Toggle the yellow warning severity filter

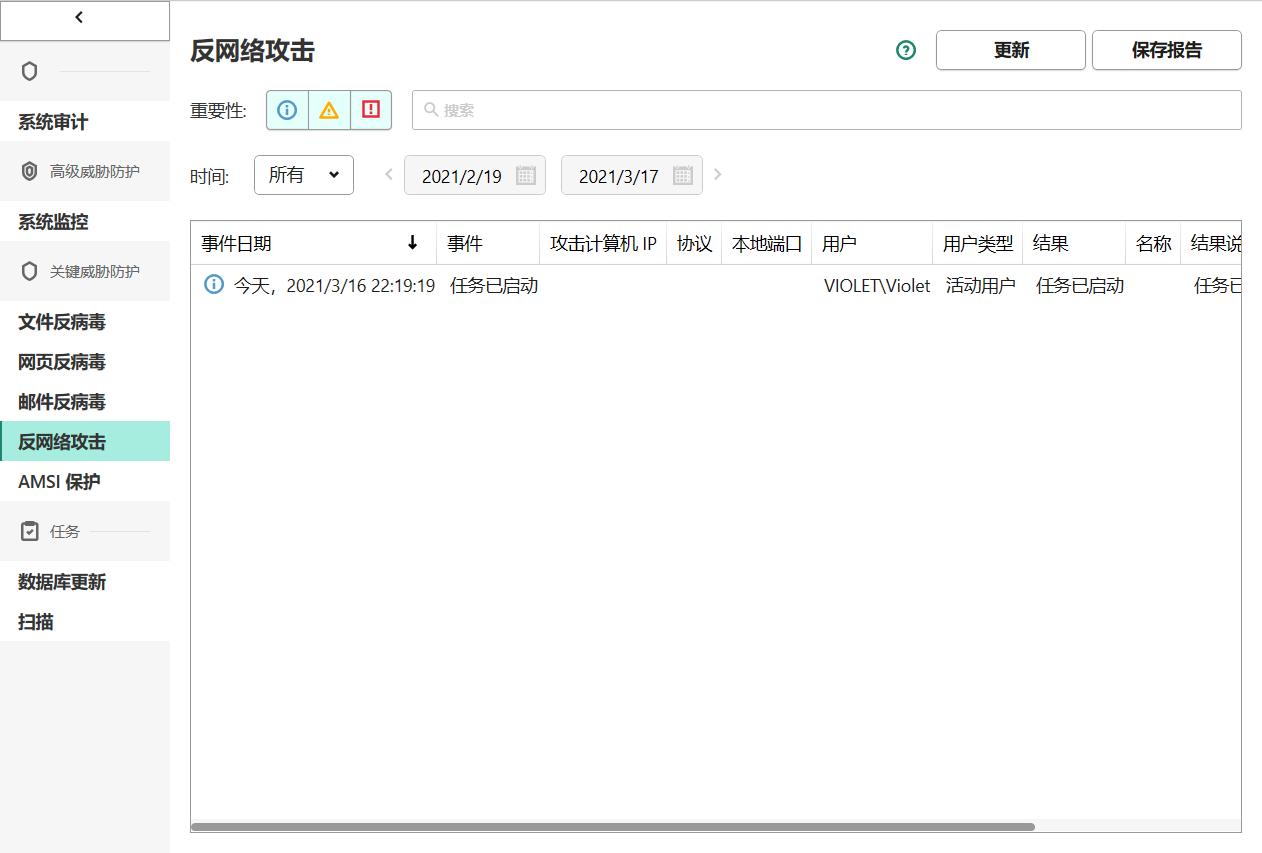pos(328,110)
